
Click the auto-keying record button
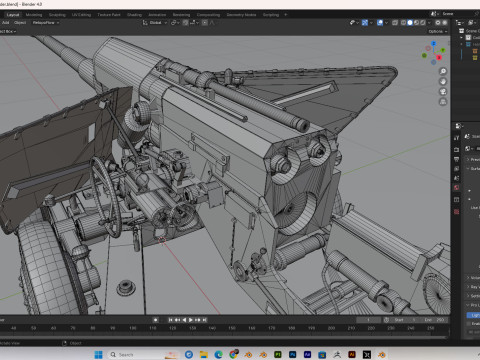click(x=155, y=320)
